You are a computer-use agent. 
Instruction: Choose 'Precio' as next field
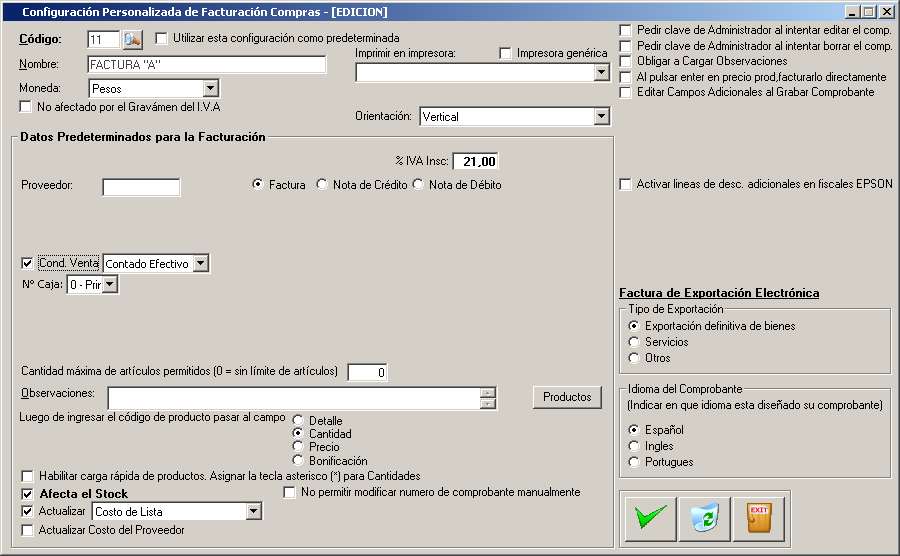pos(298,446)
